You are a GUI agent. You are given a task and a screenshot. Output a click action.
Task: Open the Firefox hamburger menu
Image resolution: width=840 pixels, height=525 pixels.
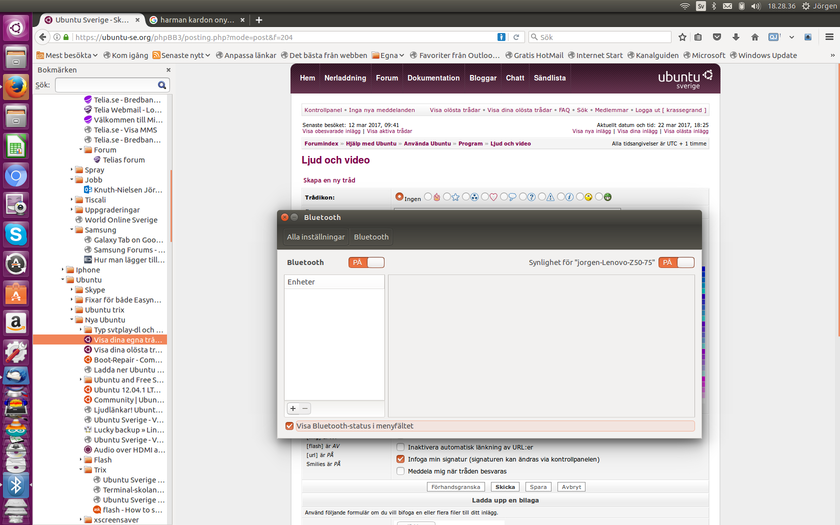point(829,37)
